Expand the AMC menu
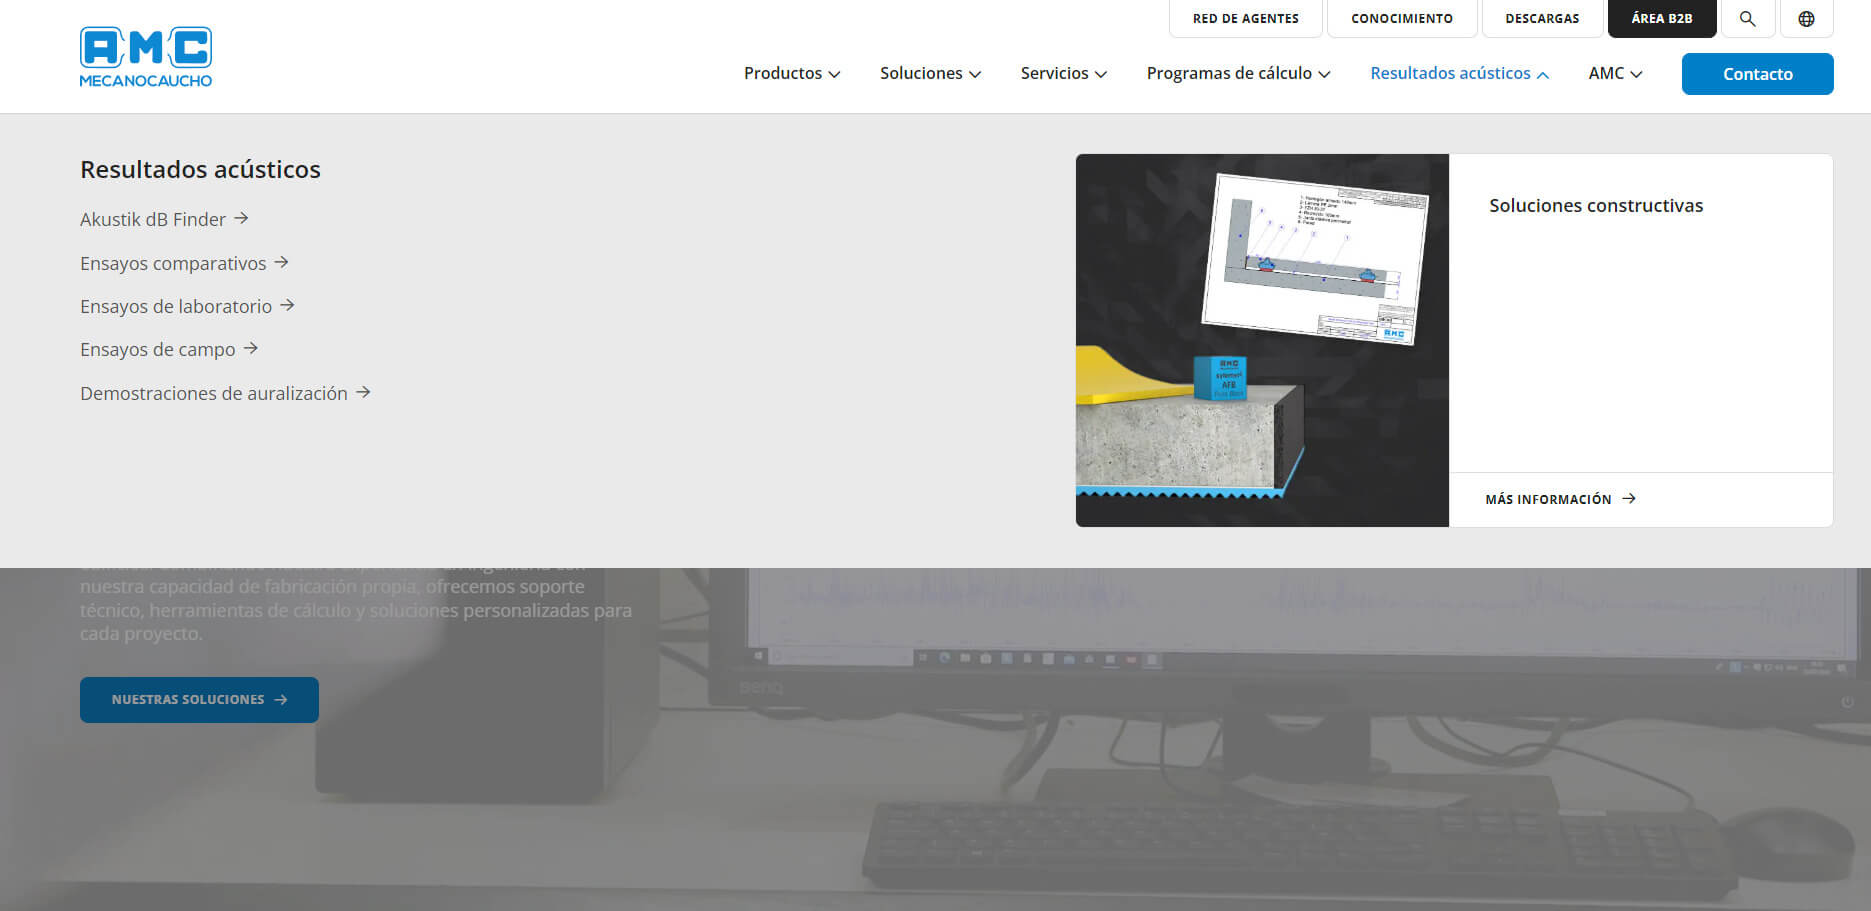The width and height of the screenshot is (1871, 911). pos(1615,73)
